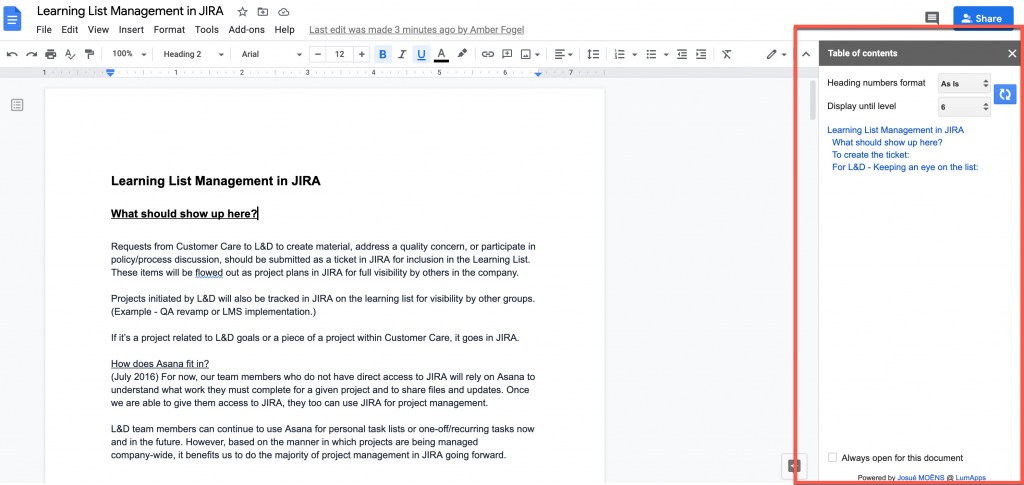This screenshot has width=1024, height=485.
Task: Open the Insert menu
Action: coord(131,29)
